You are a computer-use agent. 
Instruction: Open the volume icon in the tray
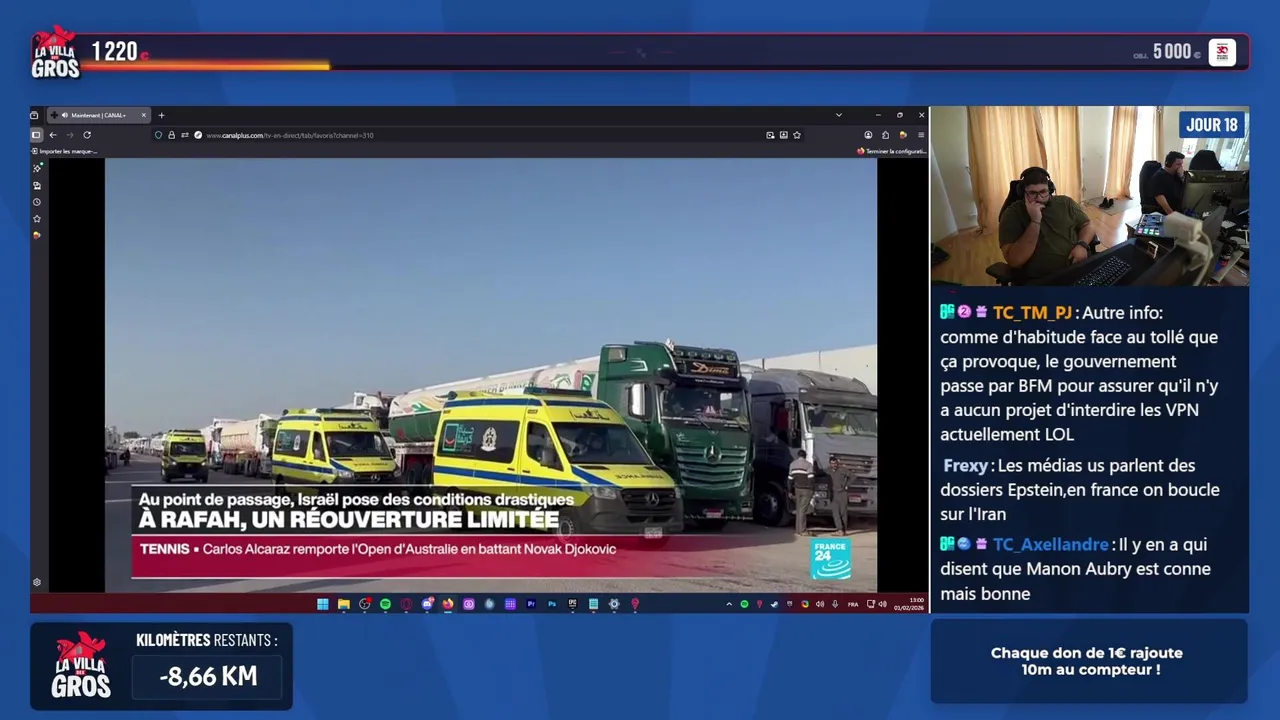click(882, 604)
